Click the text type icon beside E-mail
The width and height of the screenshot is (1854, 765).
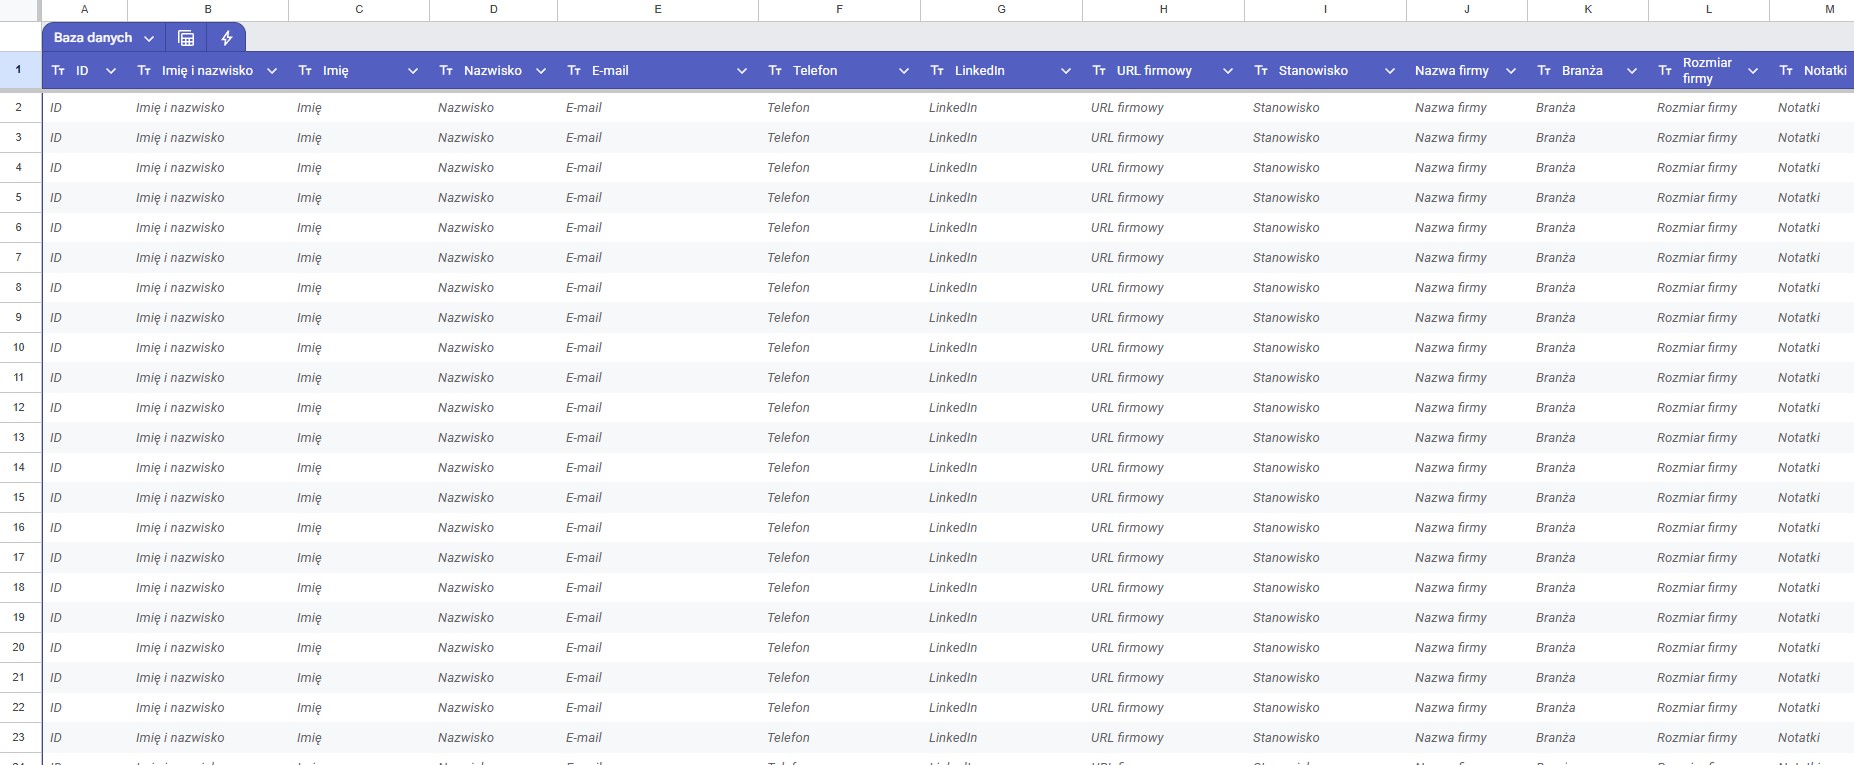pos(574,71)
